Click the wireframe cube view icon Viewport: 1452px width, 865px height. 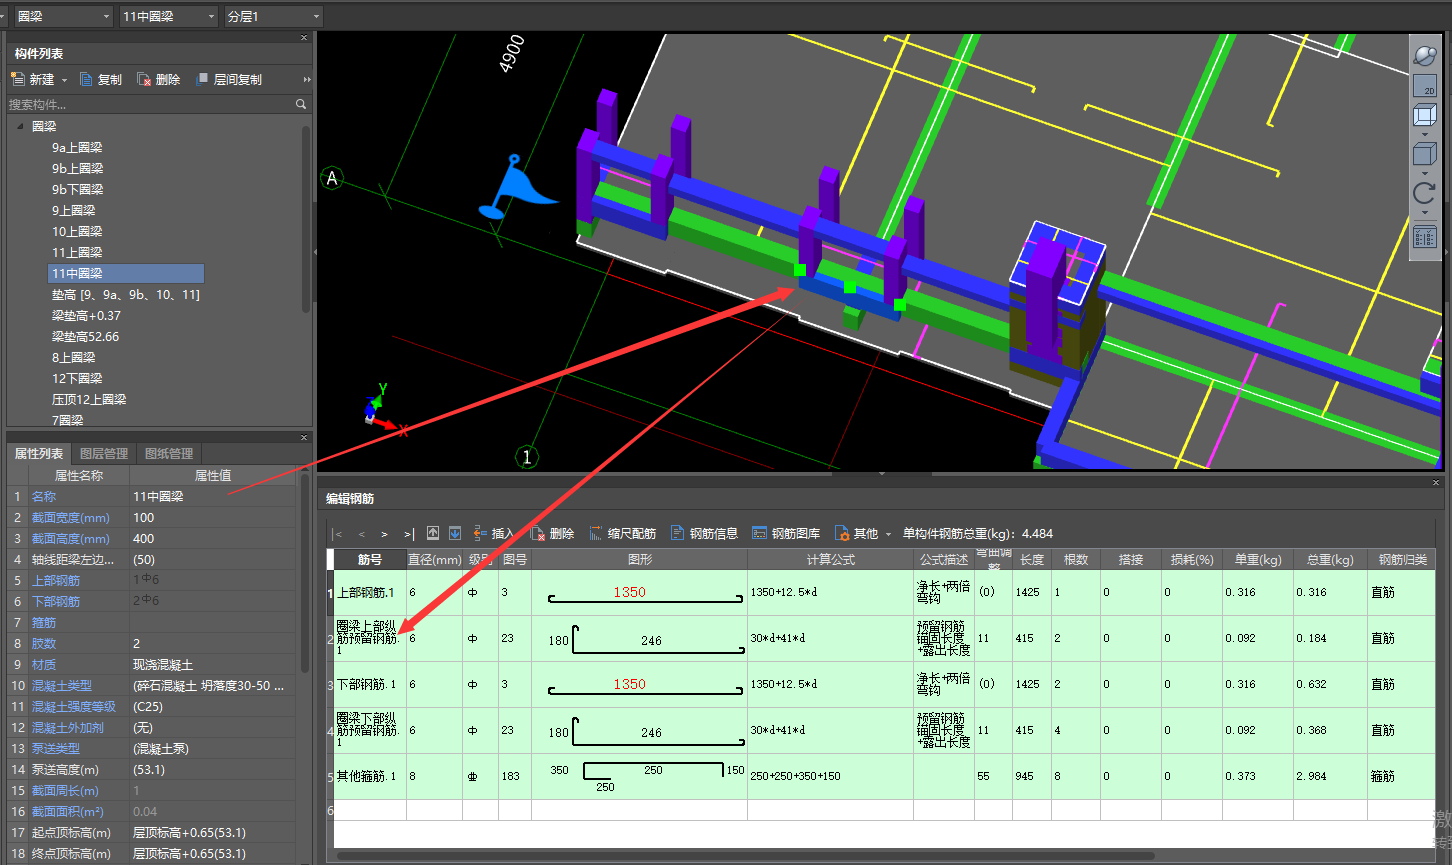(x=1424, y=116)
